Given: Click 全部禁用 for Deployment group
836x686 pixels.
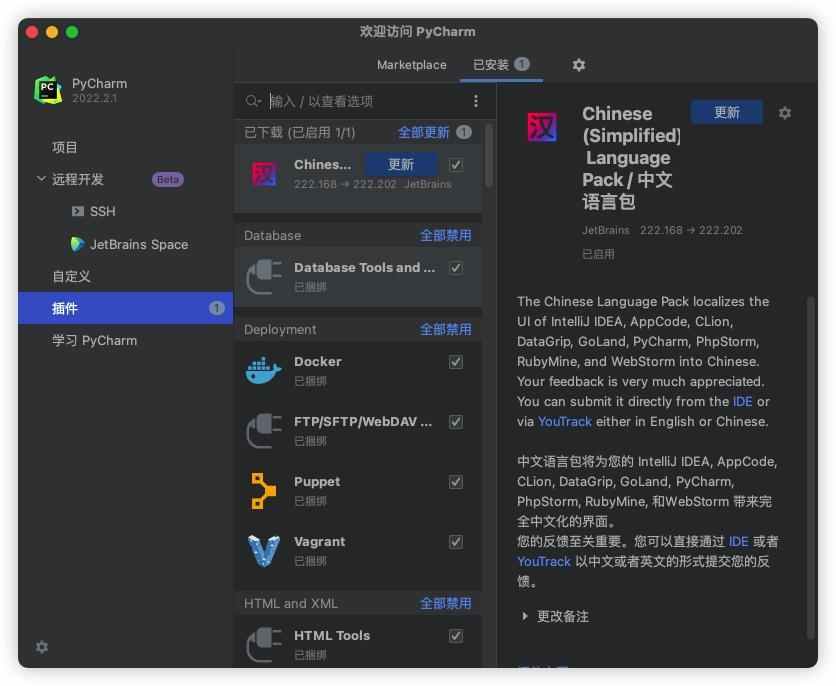Looking at the screenshot, I should [445, 329].
